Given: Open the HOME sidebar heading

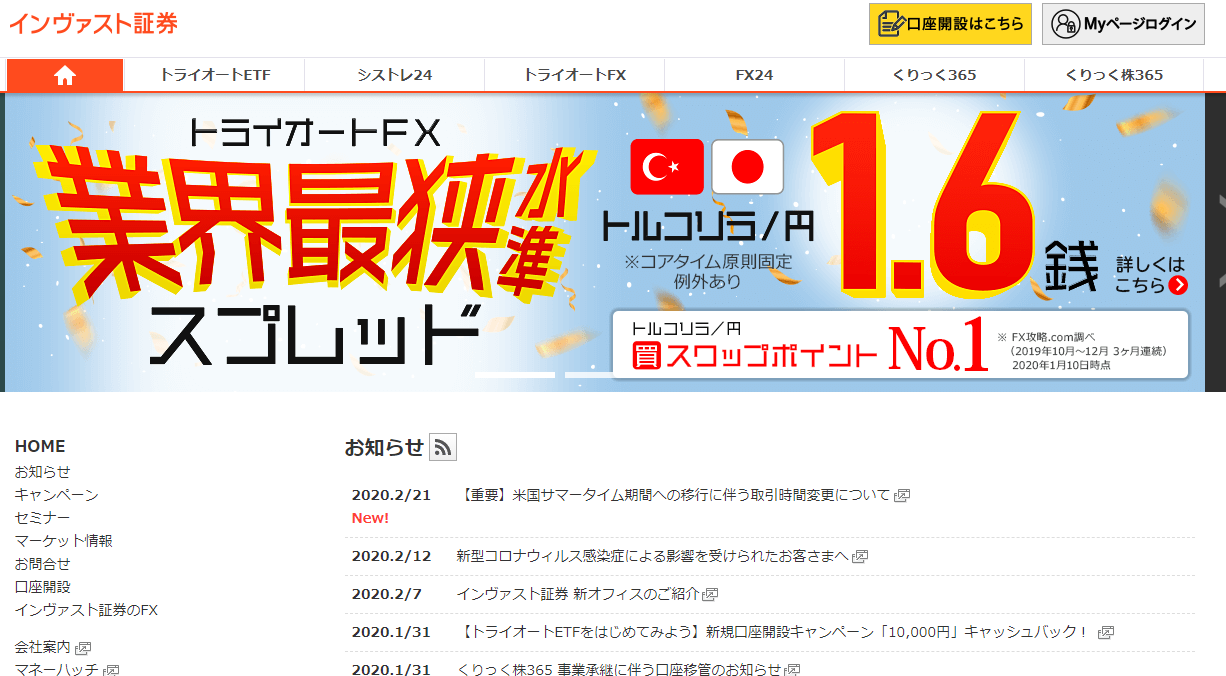Looking at the screenshot, I should [x=40, y=446].
